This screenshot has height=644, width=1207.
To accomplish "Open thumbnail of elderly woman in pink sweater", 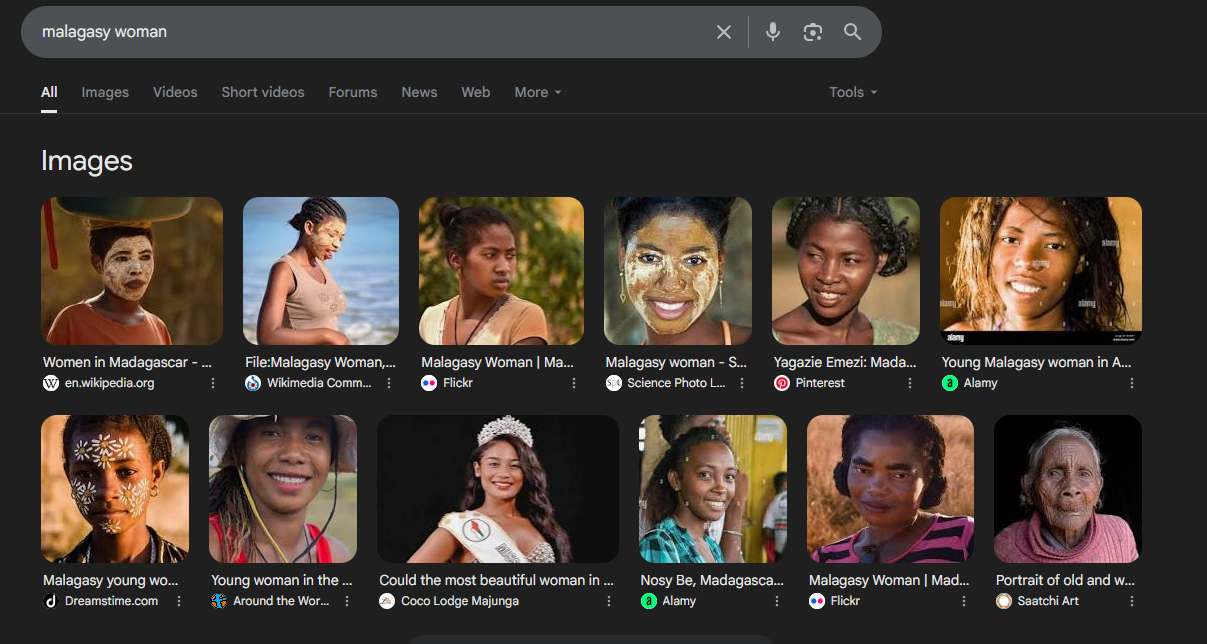I will pos(1068,489).
